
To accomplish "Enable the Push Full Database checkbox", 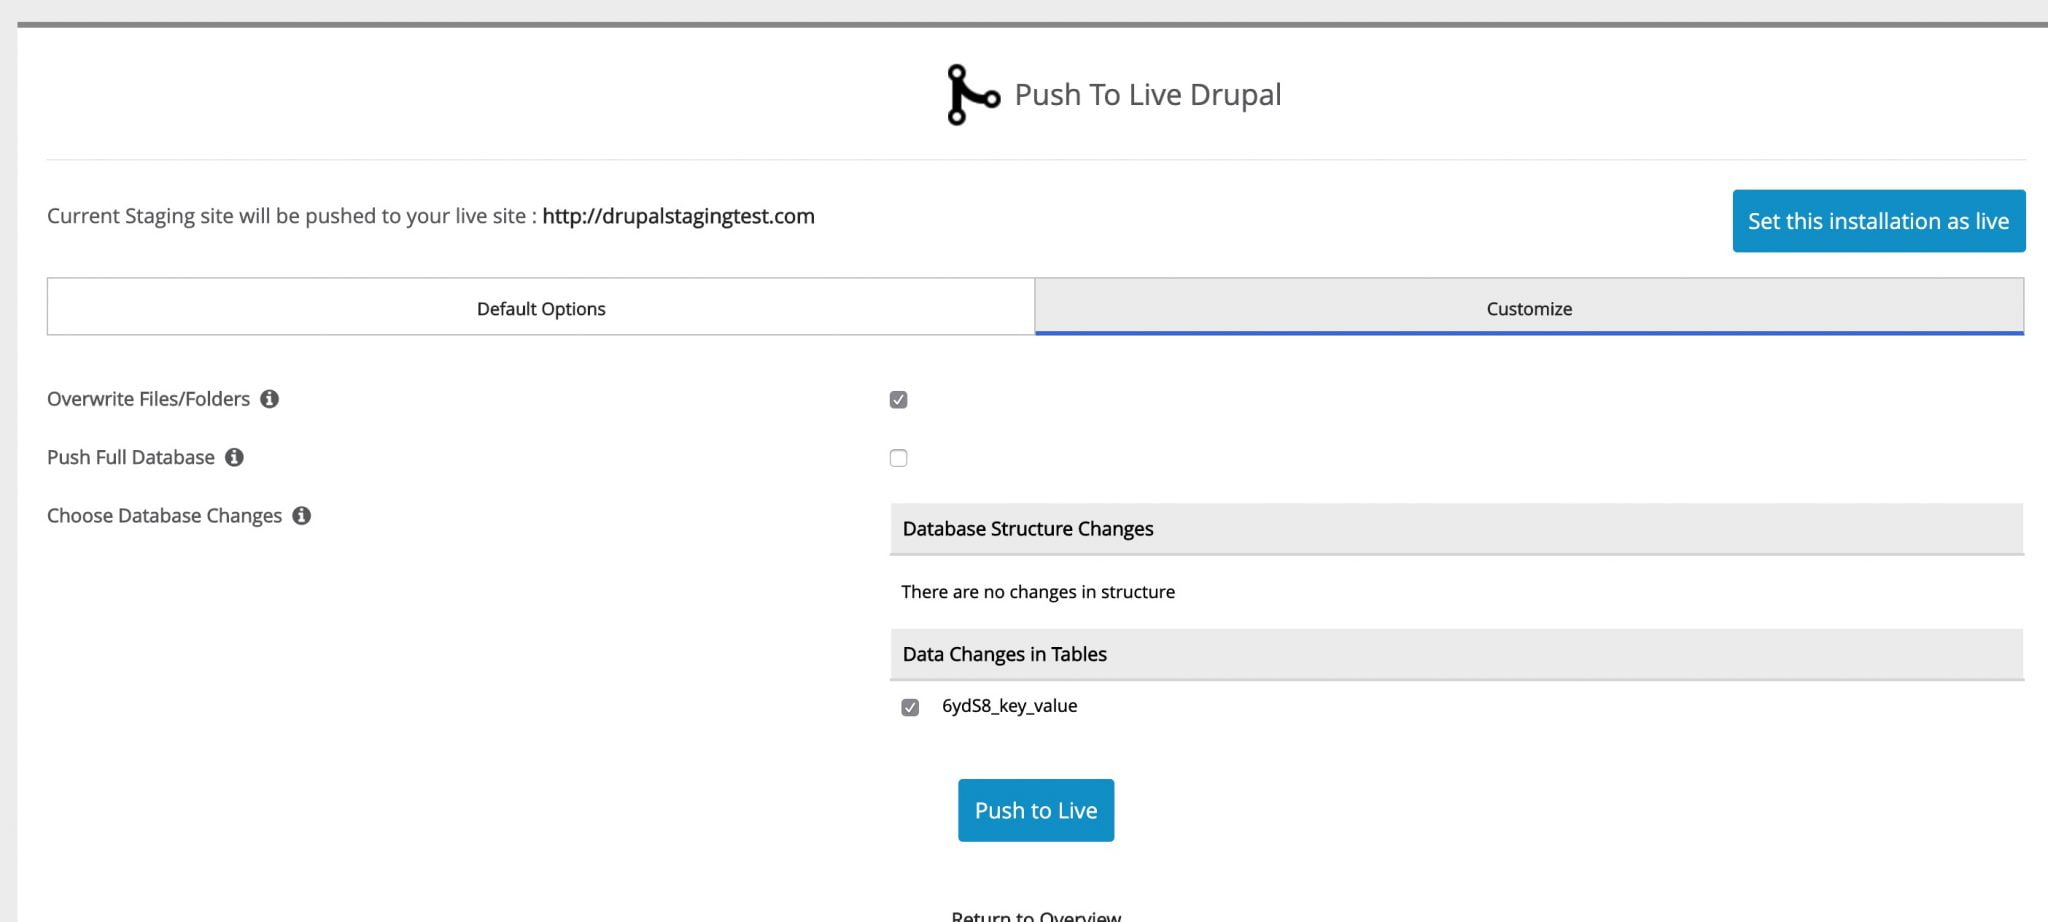I will [898, 458].
